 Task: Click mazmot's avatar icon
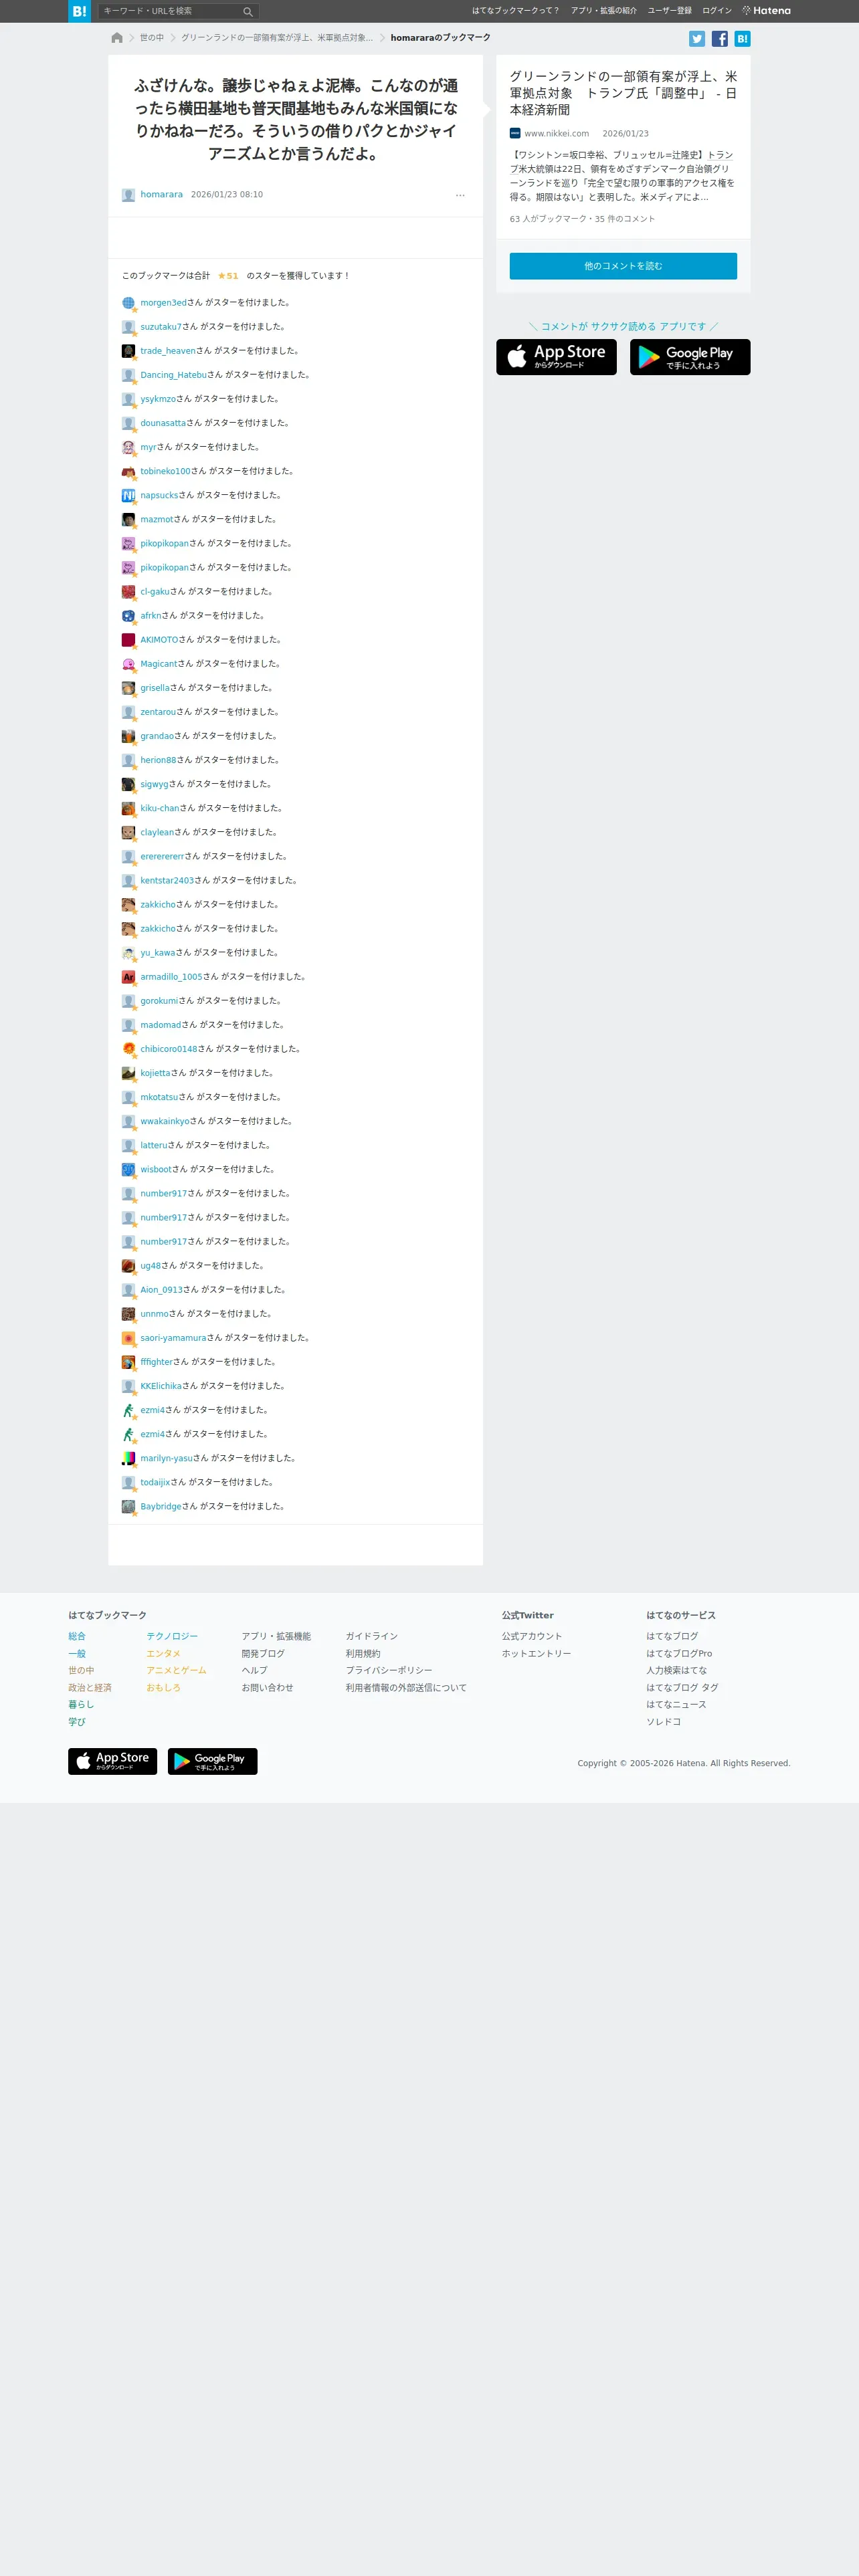click(128, 519)
